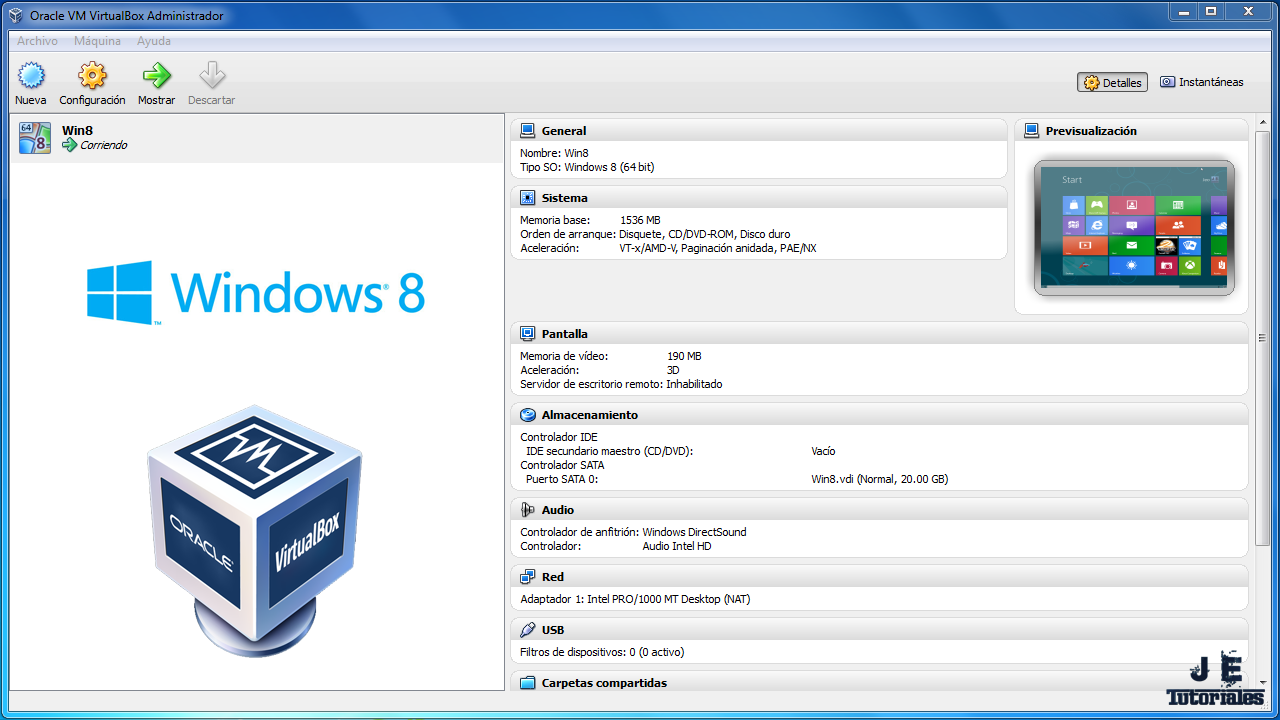Switch to Detalles view

(x=1112, y=82)
